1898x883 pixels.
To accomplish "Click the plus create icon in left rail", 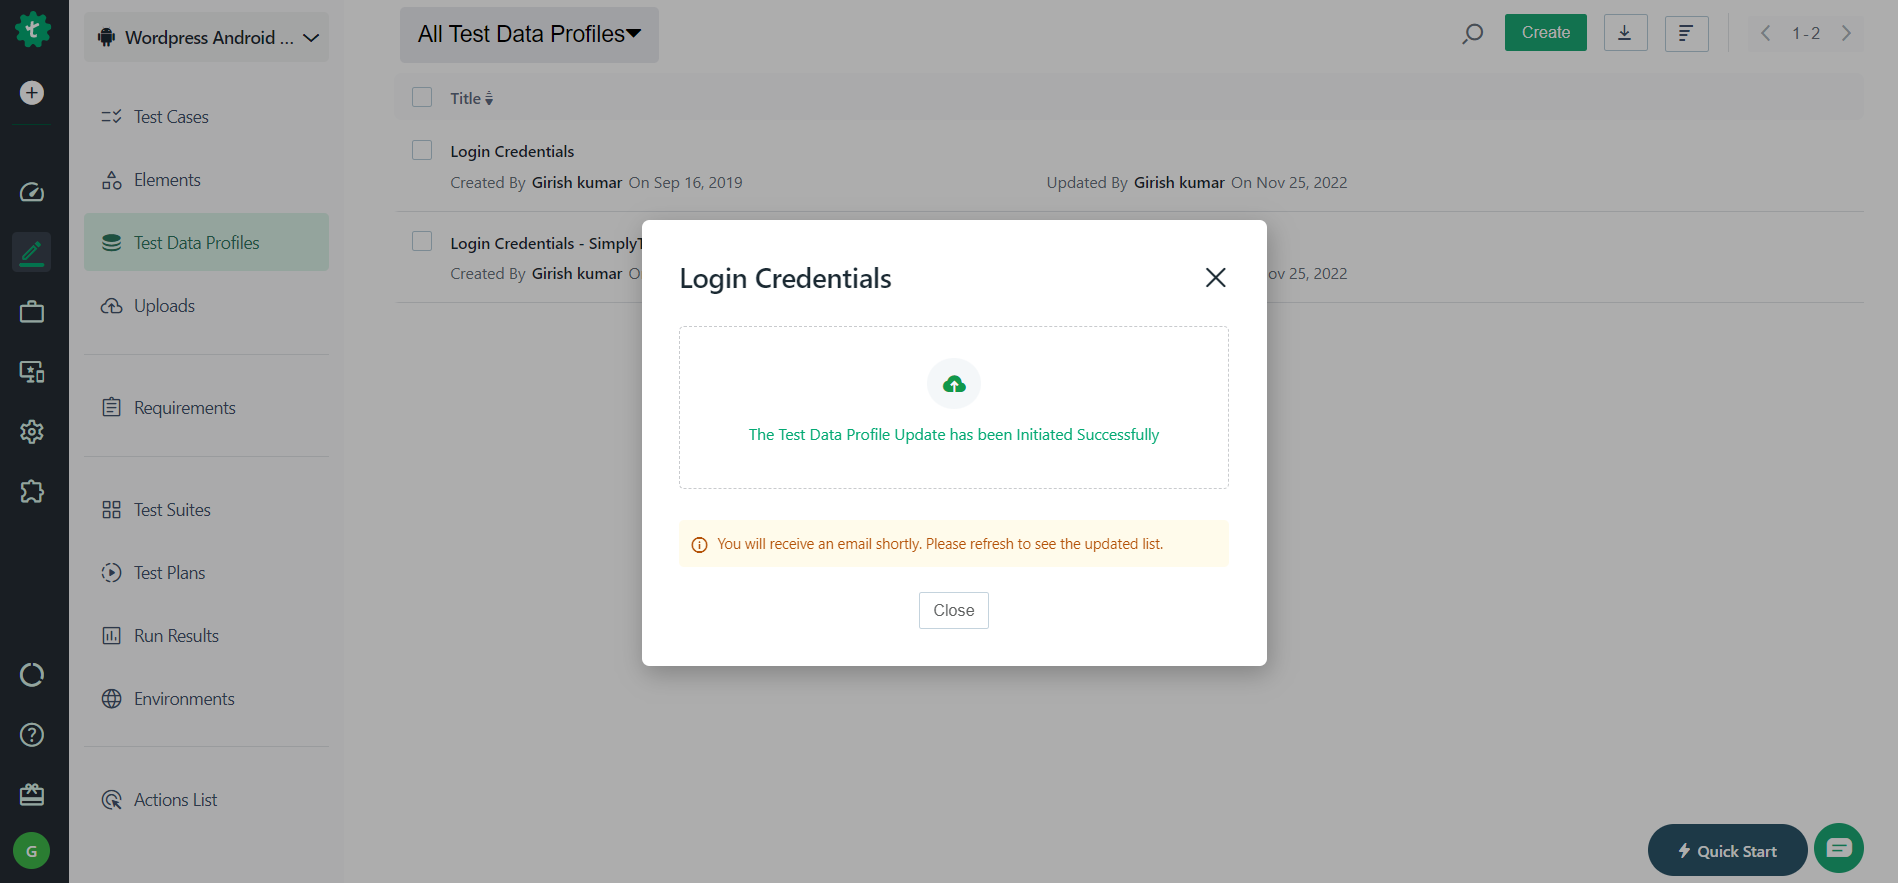I will tap(32, 93).
